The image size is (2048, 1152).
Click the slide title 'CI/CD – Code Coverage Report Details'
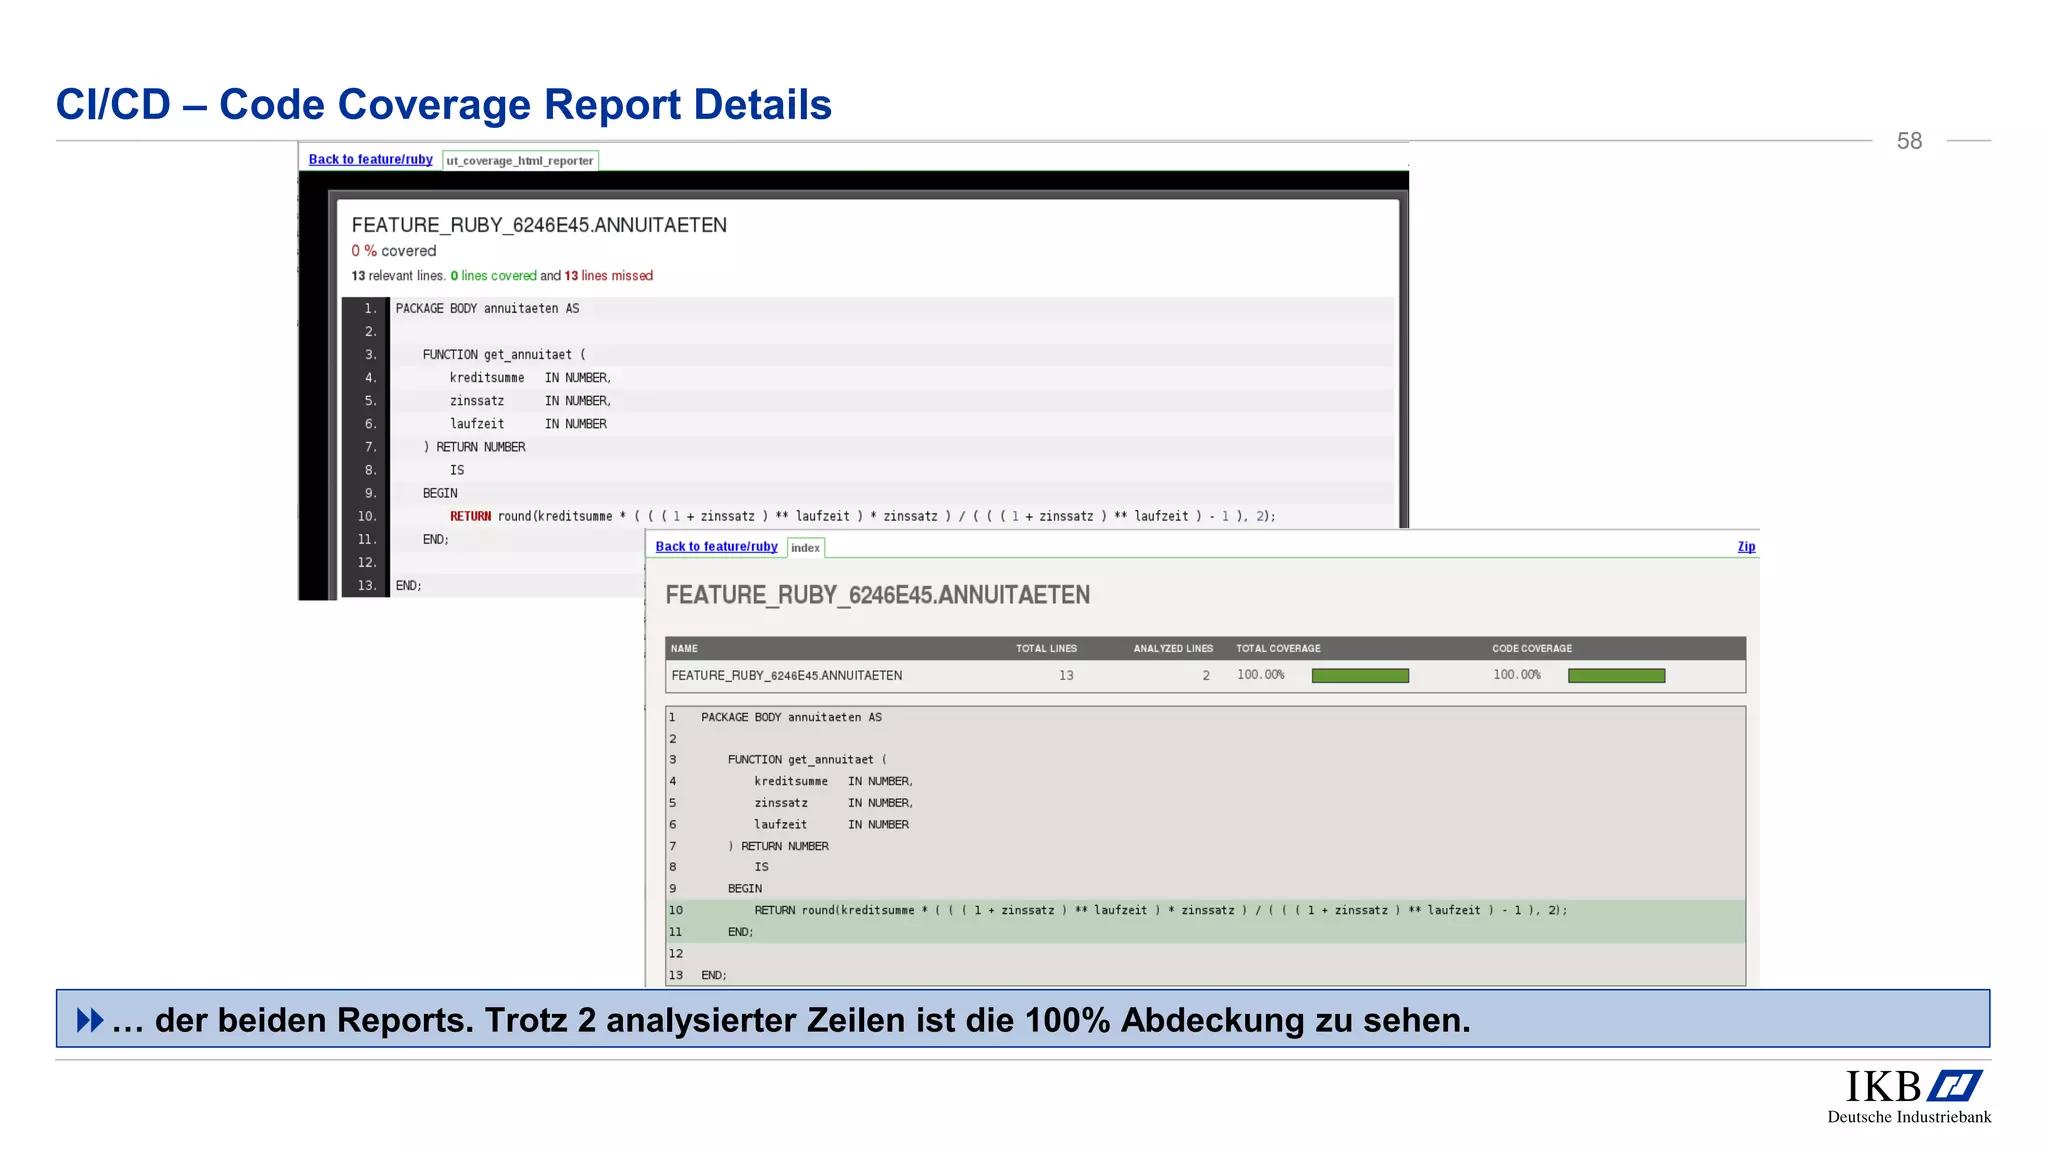(444, 104)
